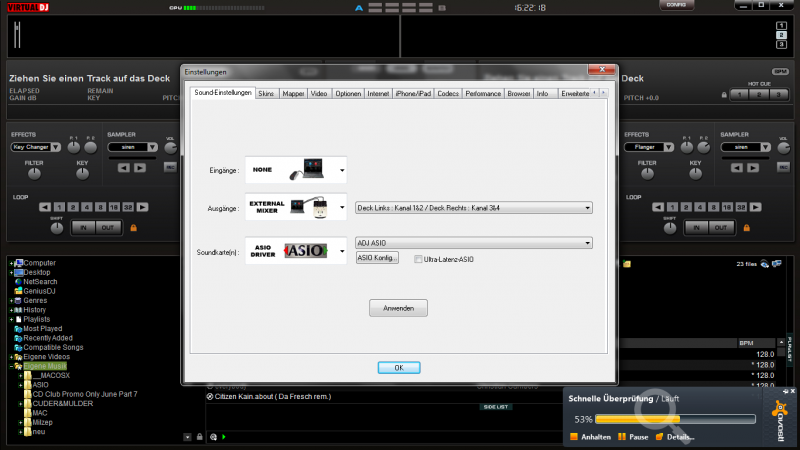The width and height of the screenshot is (800, 450).
Task: Expand the Deck Links Kanal channel dropdown
Action: tap(473, 208)
